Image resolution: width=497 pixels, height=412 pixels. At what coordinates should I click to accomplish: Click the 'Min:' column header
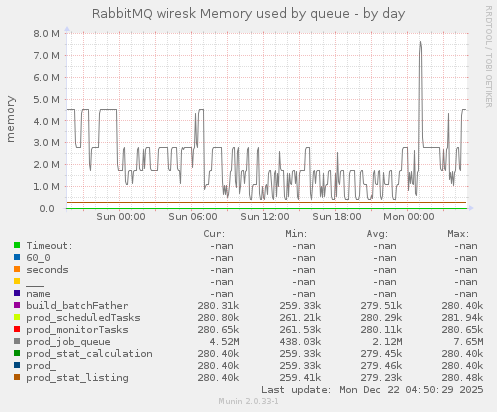click(x=296, y=234)
